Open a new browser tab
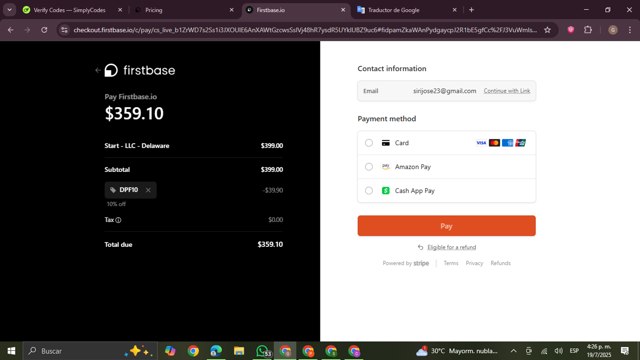640x360 pixels. pyautogui.click(x=471, y=10)
